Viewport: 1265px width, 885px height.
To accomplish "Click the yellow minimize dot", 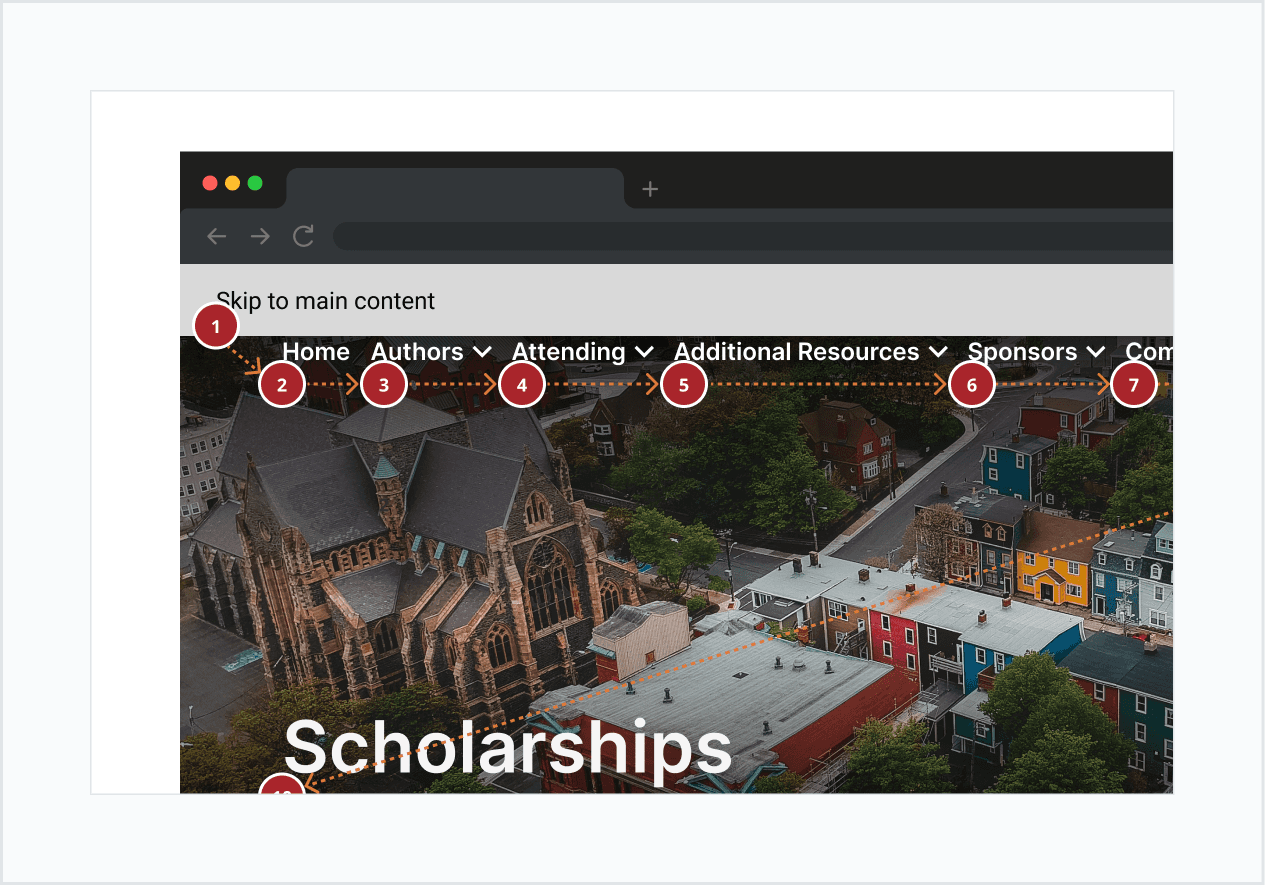I will tap(232, 183).
